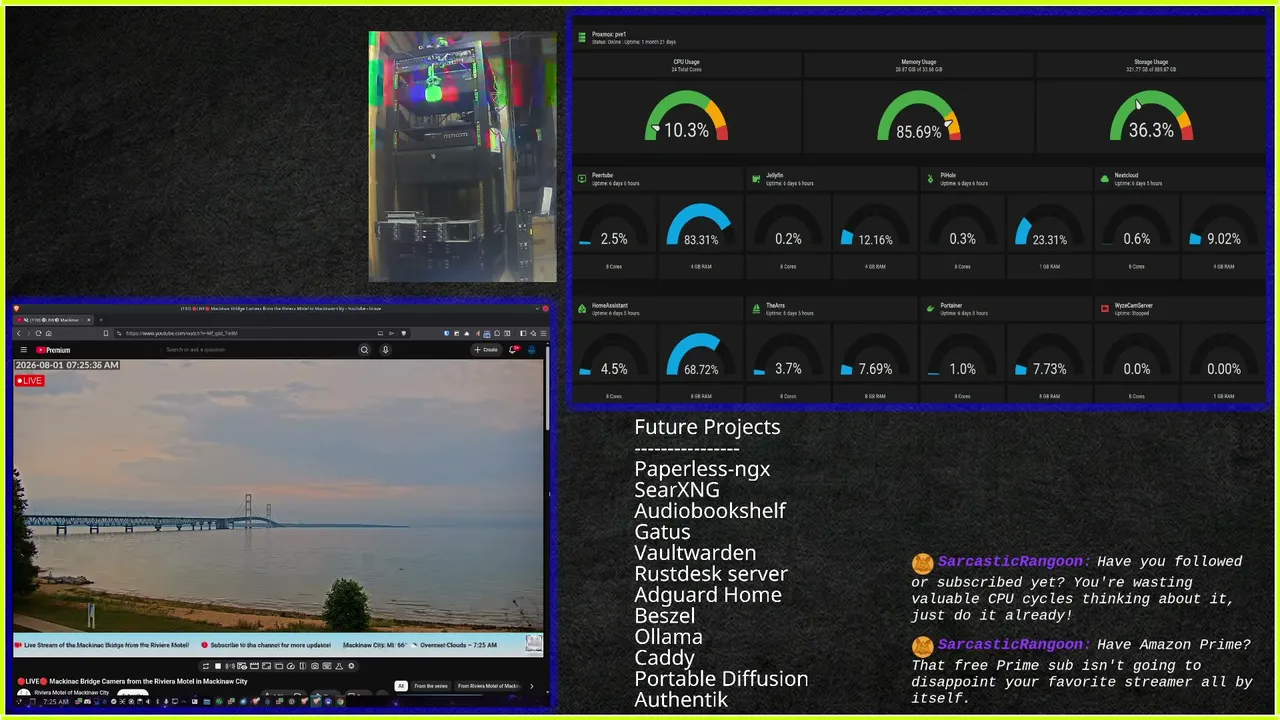Viewport: 1280px width, 720px height.
Task: Click the HomeAssistant service icon
Action: point(582,309)
